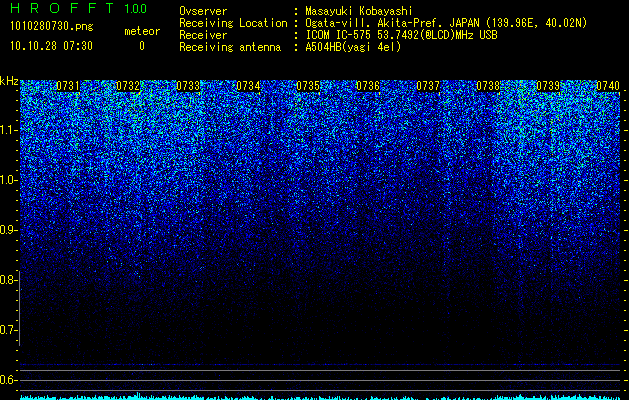Viewport: 629px width, 400px height.
Task: Click the 0740 time marker
Action: [608, 86]
